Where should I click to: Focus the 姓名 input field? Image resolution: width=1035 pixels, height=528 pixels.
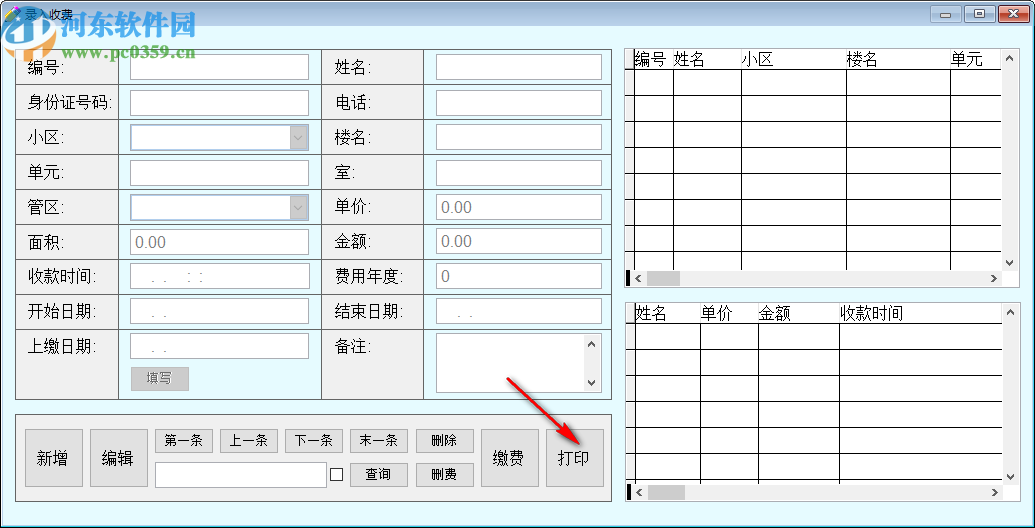point(519,67)
